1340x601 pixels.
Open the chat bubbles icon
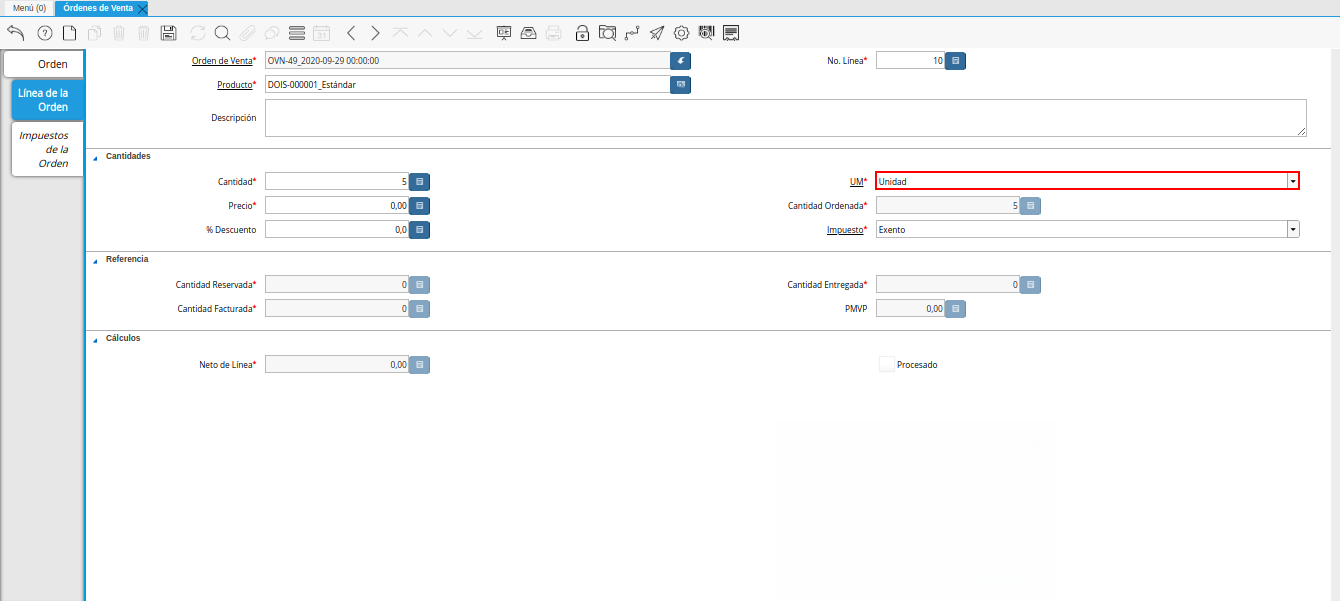point(272,33)
